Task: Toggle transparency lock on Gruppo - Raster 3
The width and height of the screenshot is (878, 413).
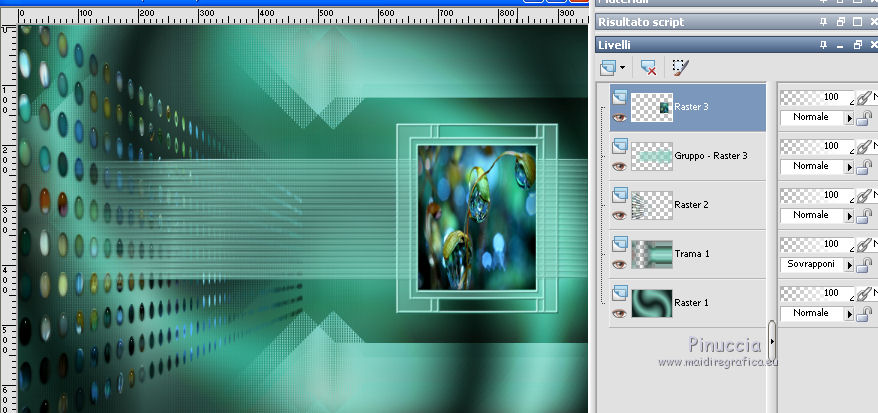Action: [865, 166]
